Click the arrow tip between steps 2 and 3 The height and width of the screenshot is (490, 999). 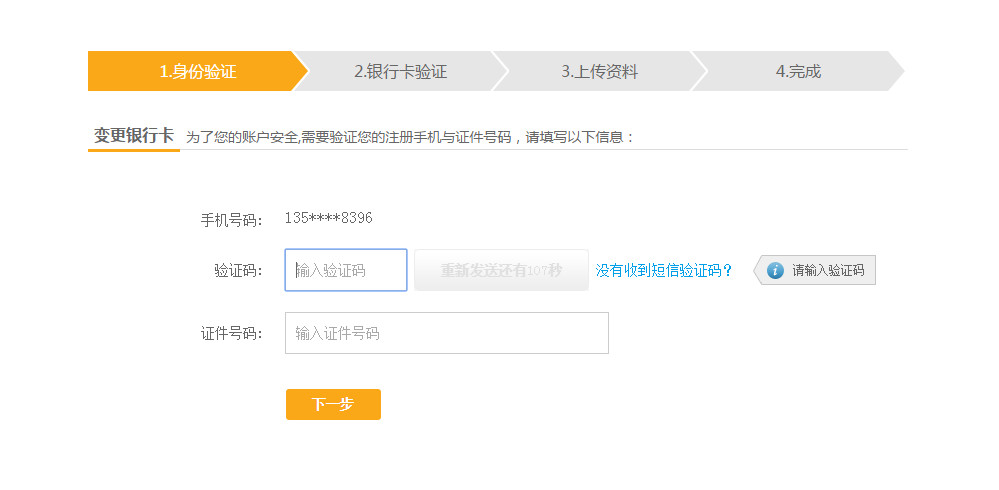coord(500,71)
